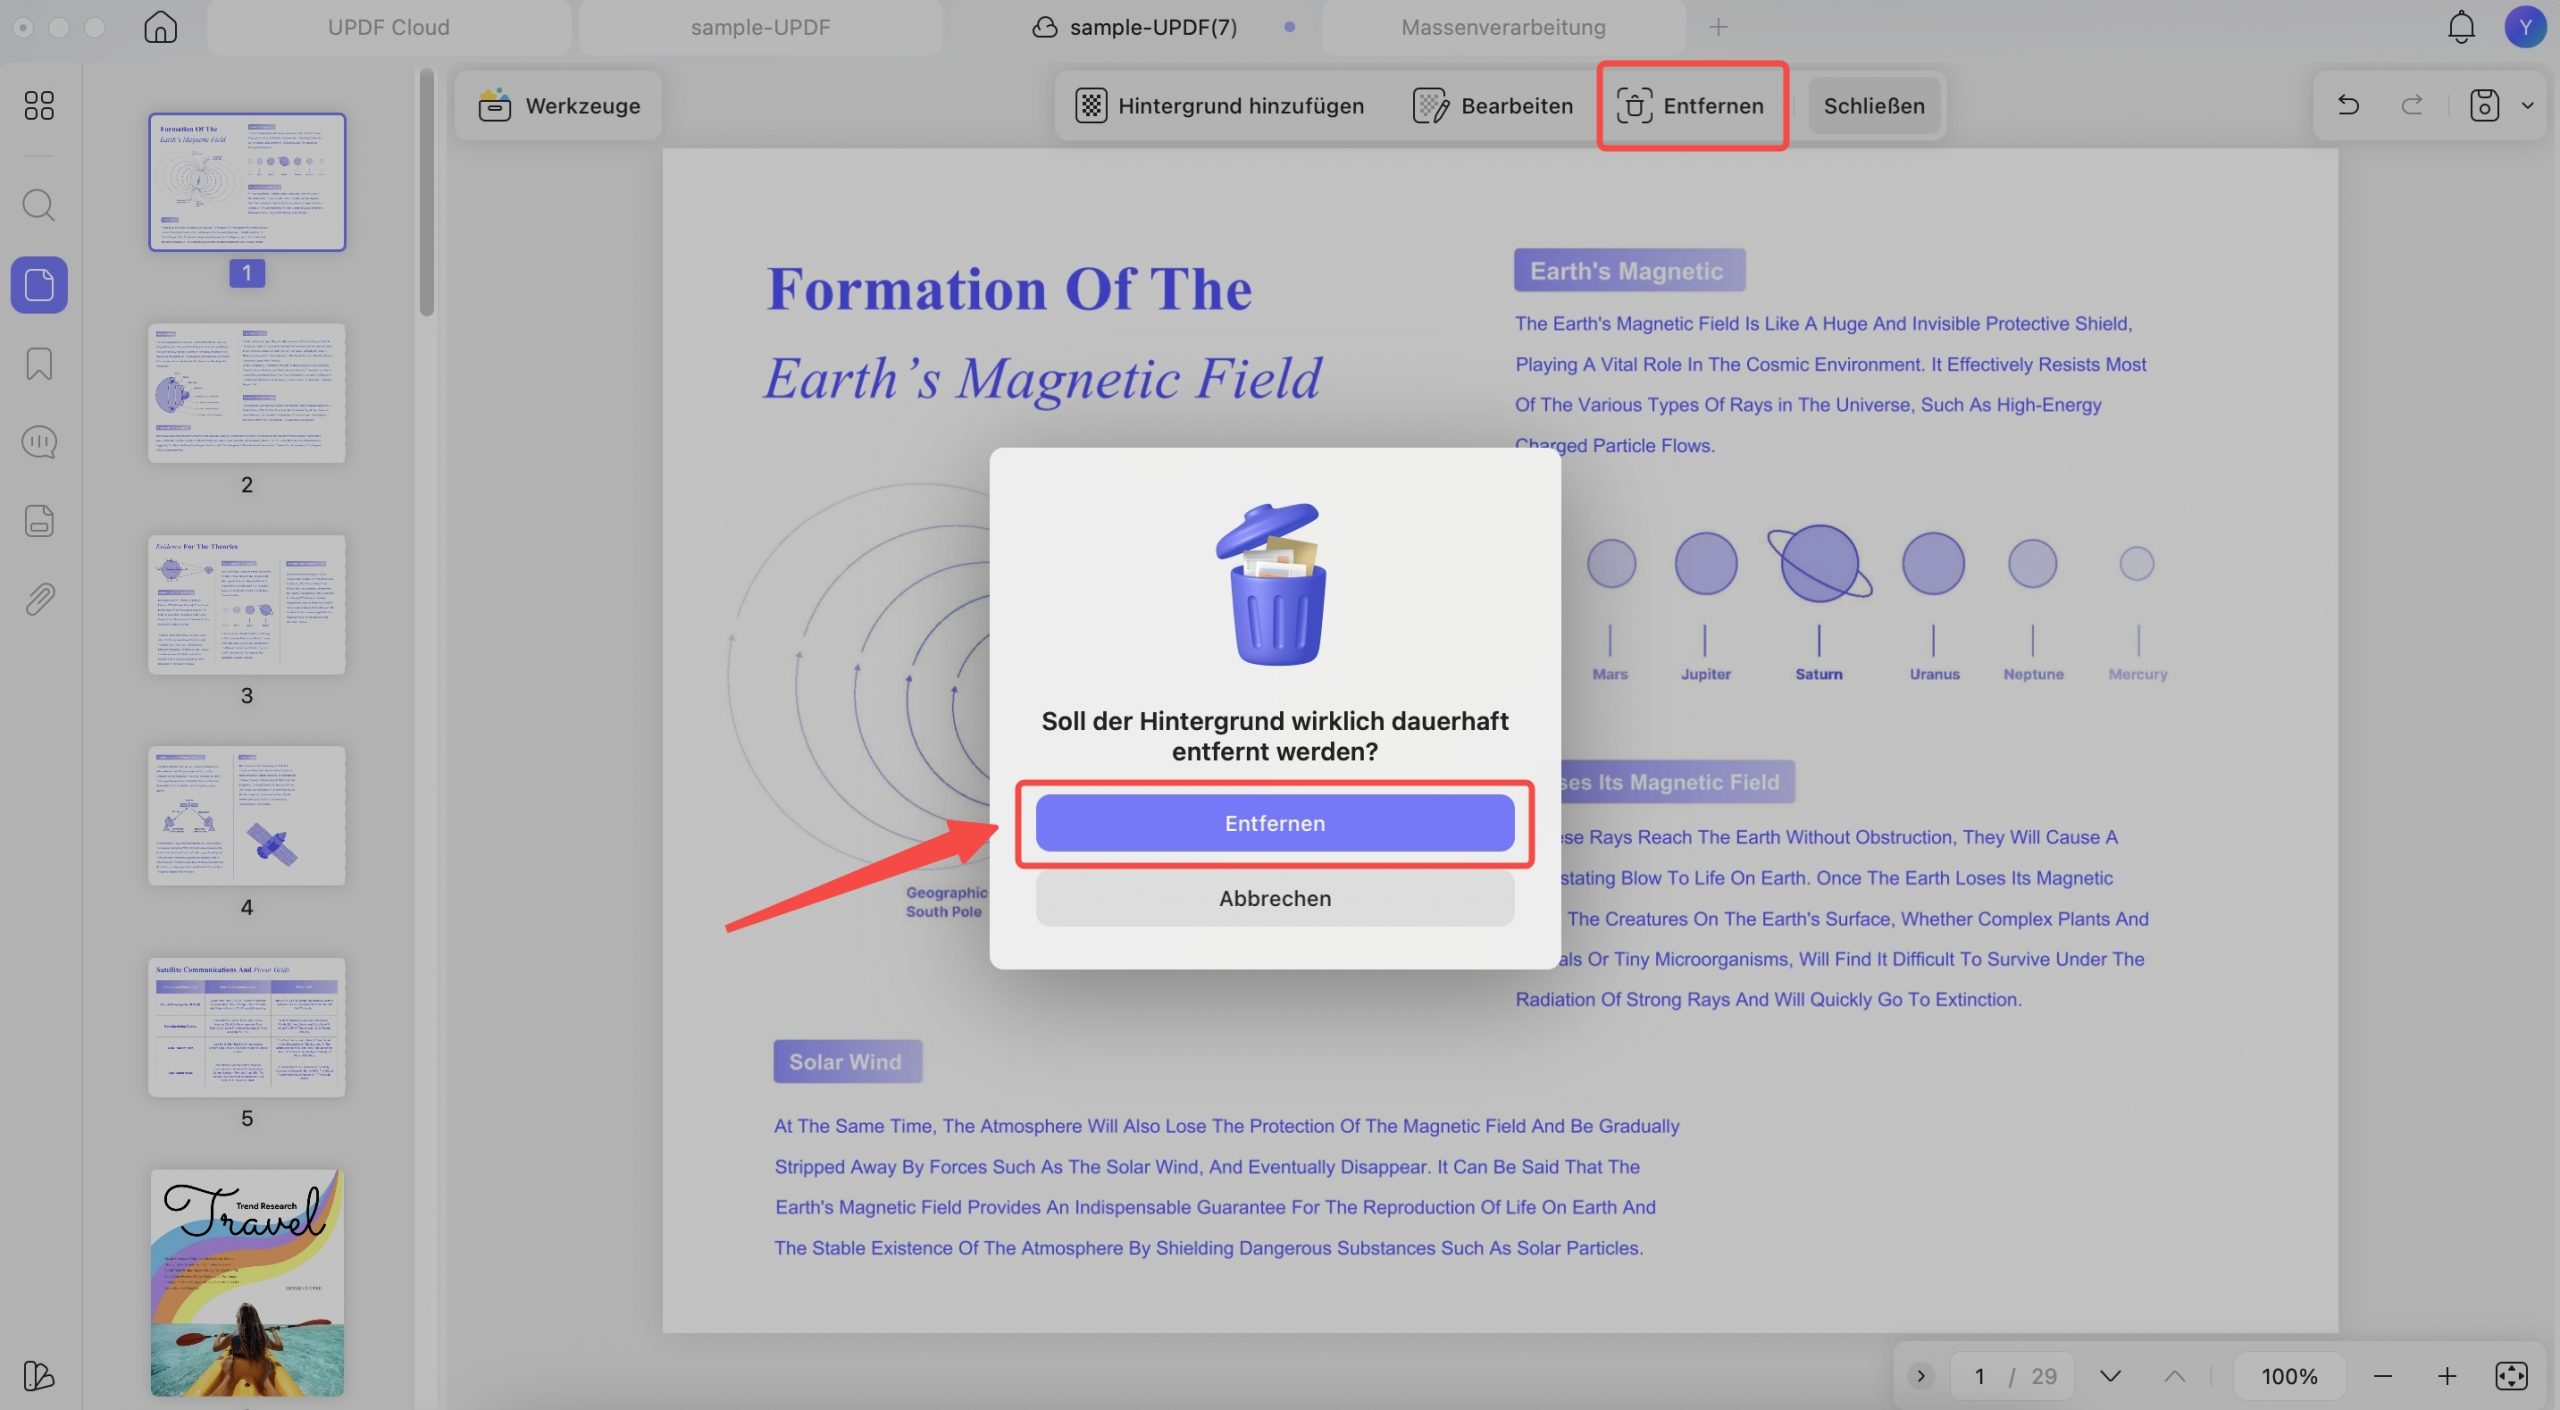The width and height of the screenshot is (2560, 1410).
Task: Click the 100% zoom level field
Action: point(2289,1376)
